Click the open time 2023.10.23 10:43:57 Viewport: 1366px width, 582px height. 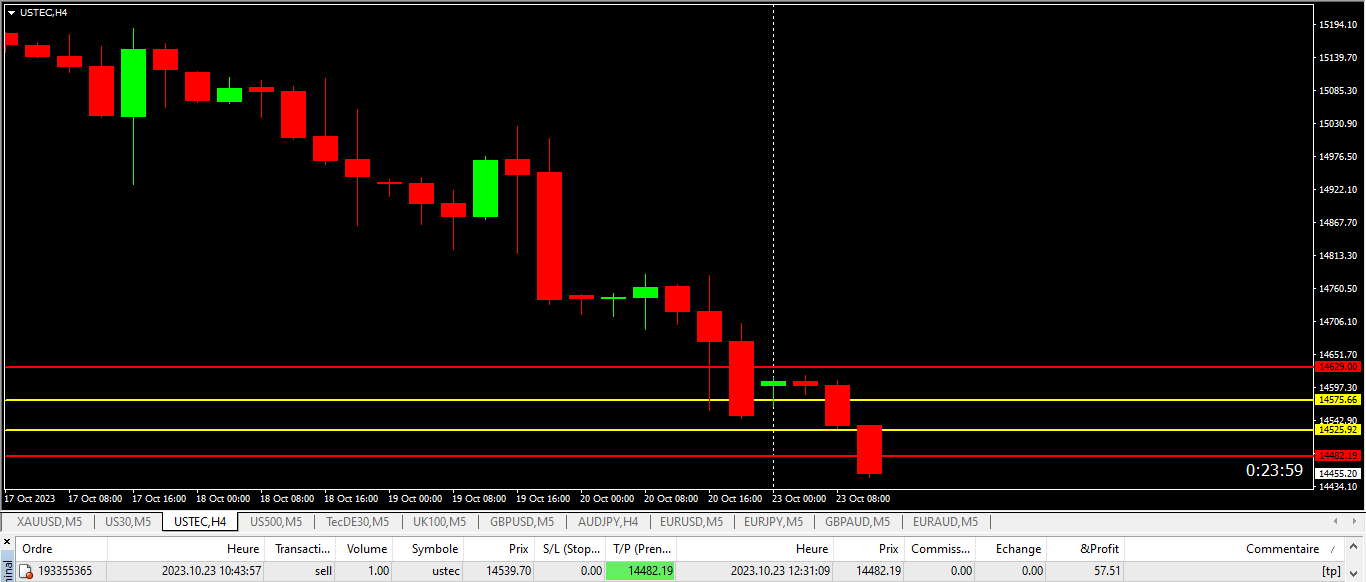(x=212, y=571)
